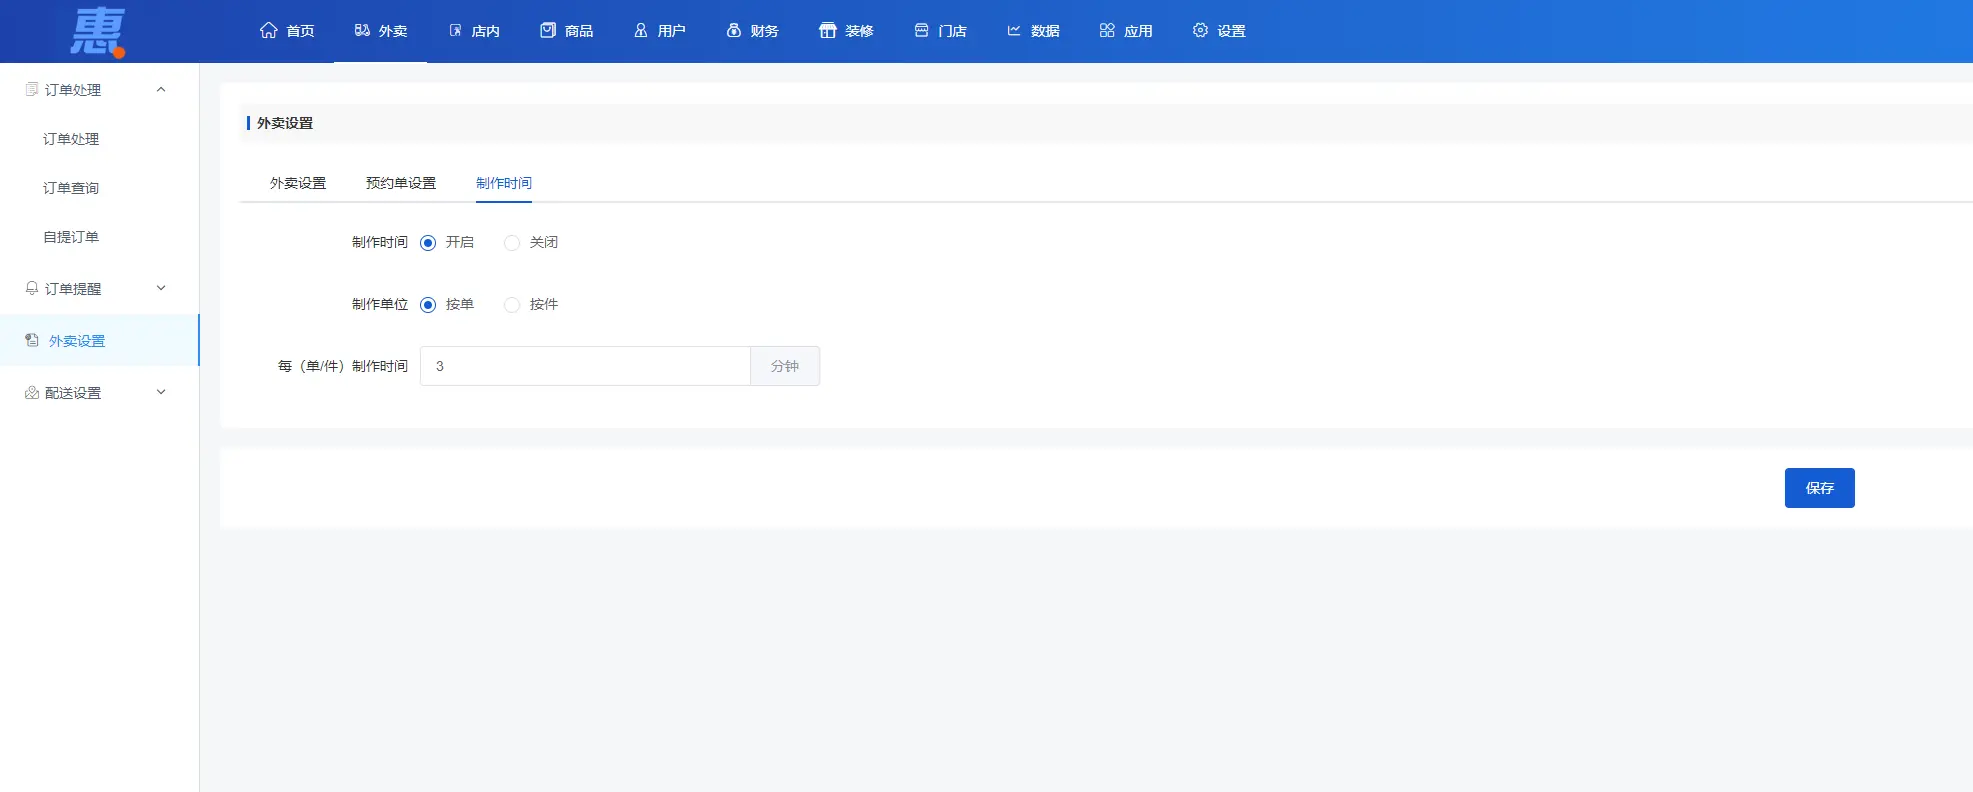Open the 首页 top menu
1973x792 pixels.
point(288,31)
